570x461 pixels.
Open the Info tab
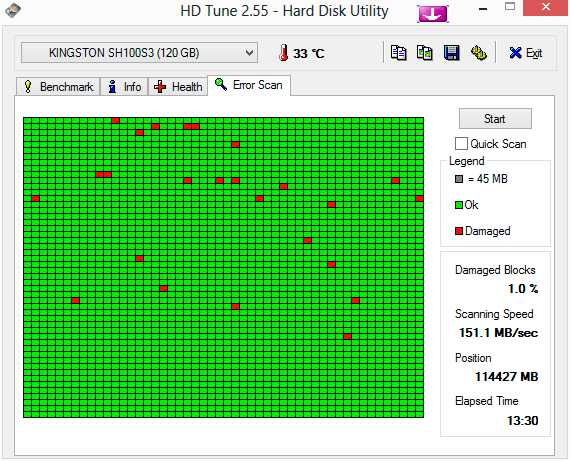tap(124, 87)
